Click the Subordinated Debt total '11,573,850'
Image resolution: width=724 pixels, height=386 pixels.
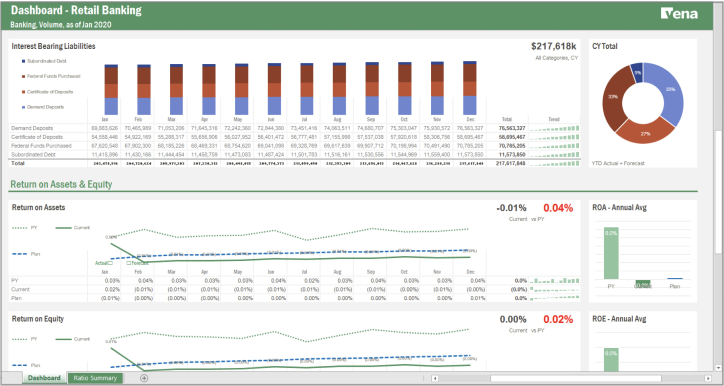pos(512,154)
